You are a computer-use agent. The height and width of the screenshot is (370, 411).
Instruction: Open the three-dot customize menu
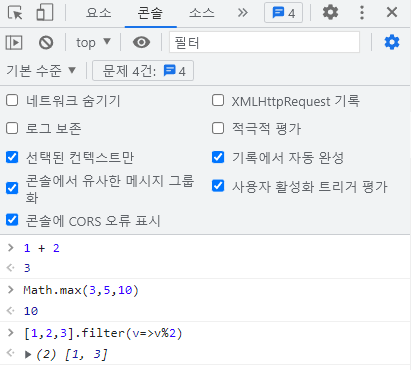click(362, 13)
